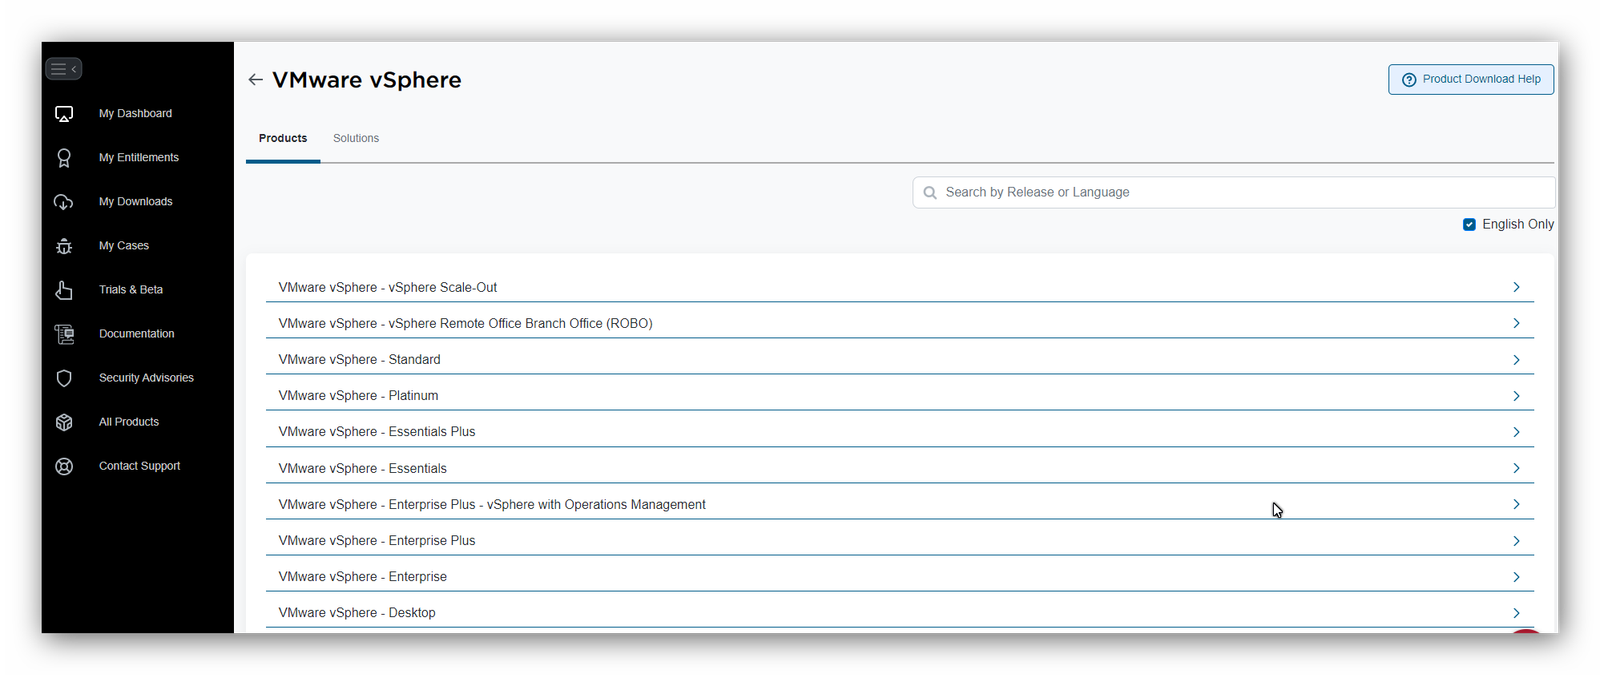Select 'VMware vSphere - Platinum' text

[359, 396]
